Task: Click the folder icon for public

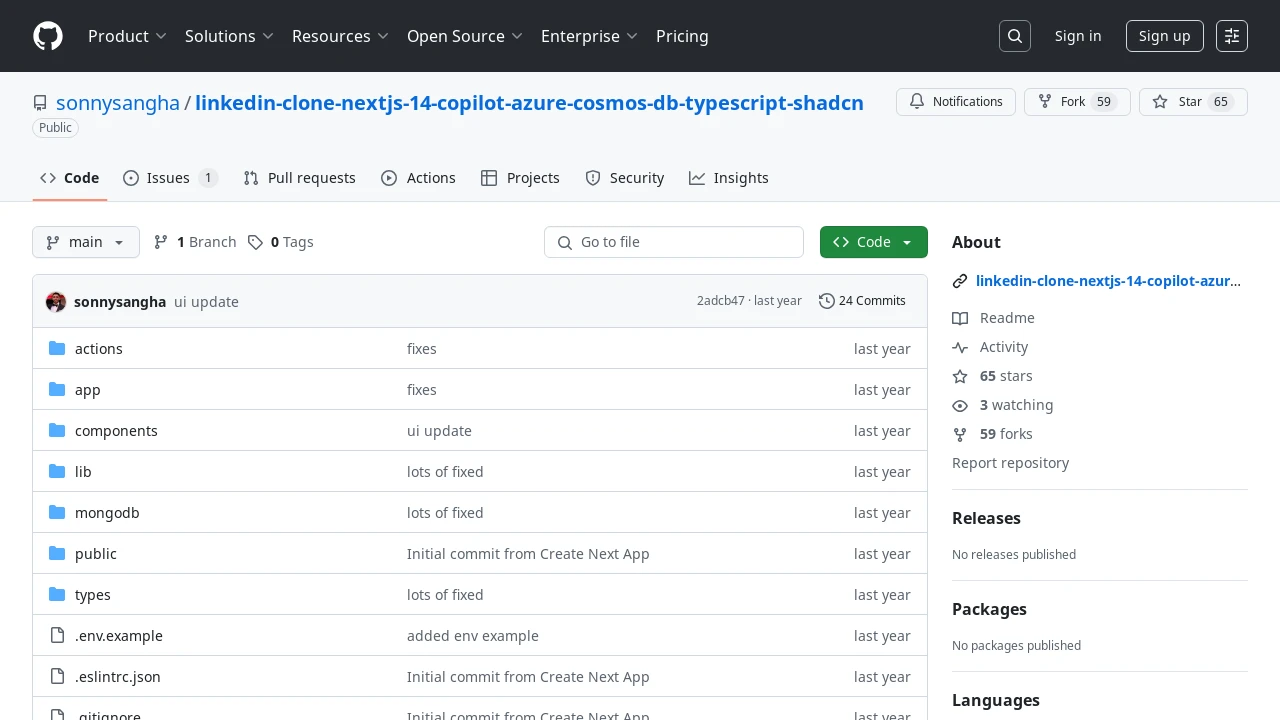Action: pos(57,554)
